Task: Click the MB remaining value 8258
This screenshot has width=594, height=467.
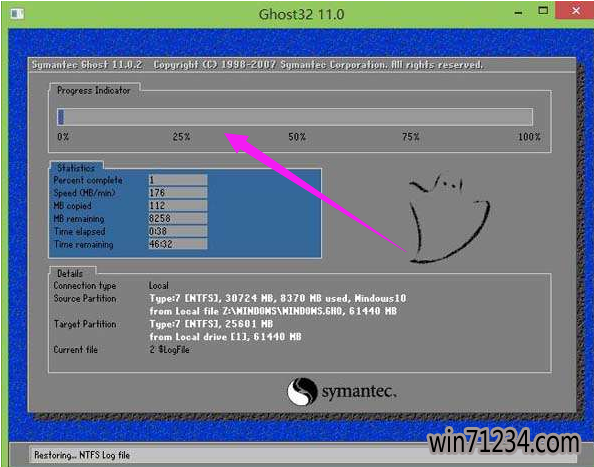Action: pyautogui.click(x=178, y=219)
